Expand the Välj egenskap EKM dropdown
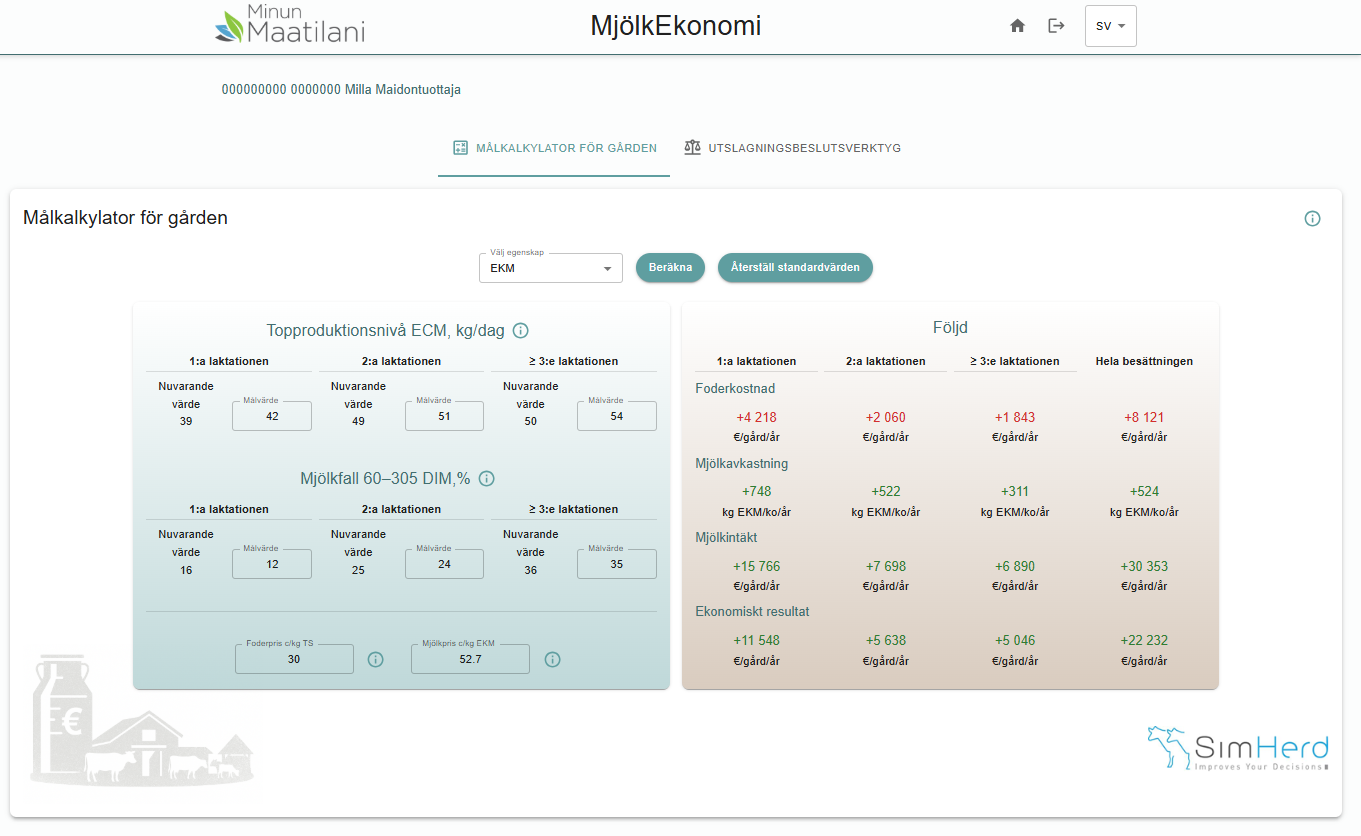Viewport: 1361px width, 836px height. 550,268
